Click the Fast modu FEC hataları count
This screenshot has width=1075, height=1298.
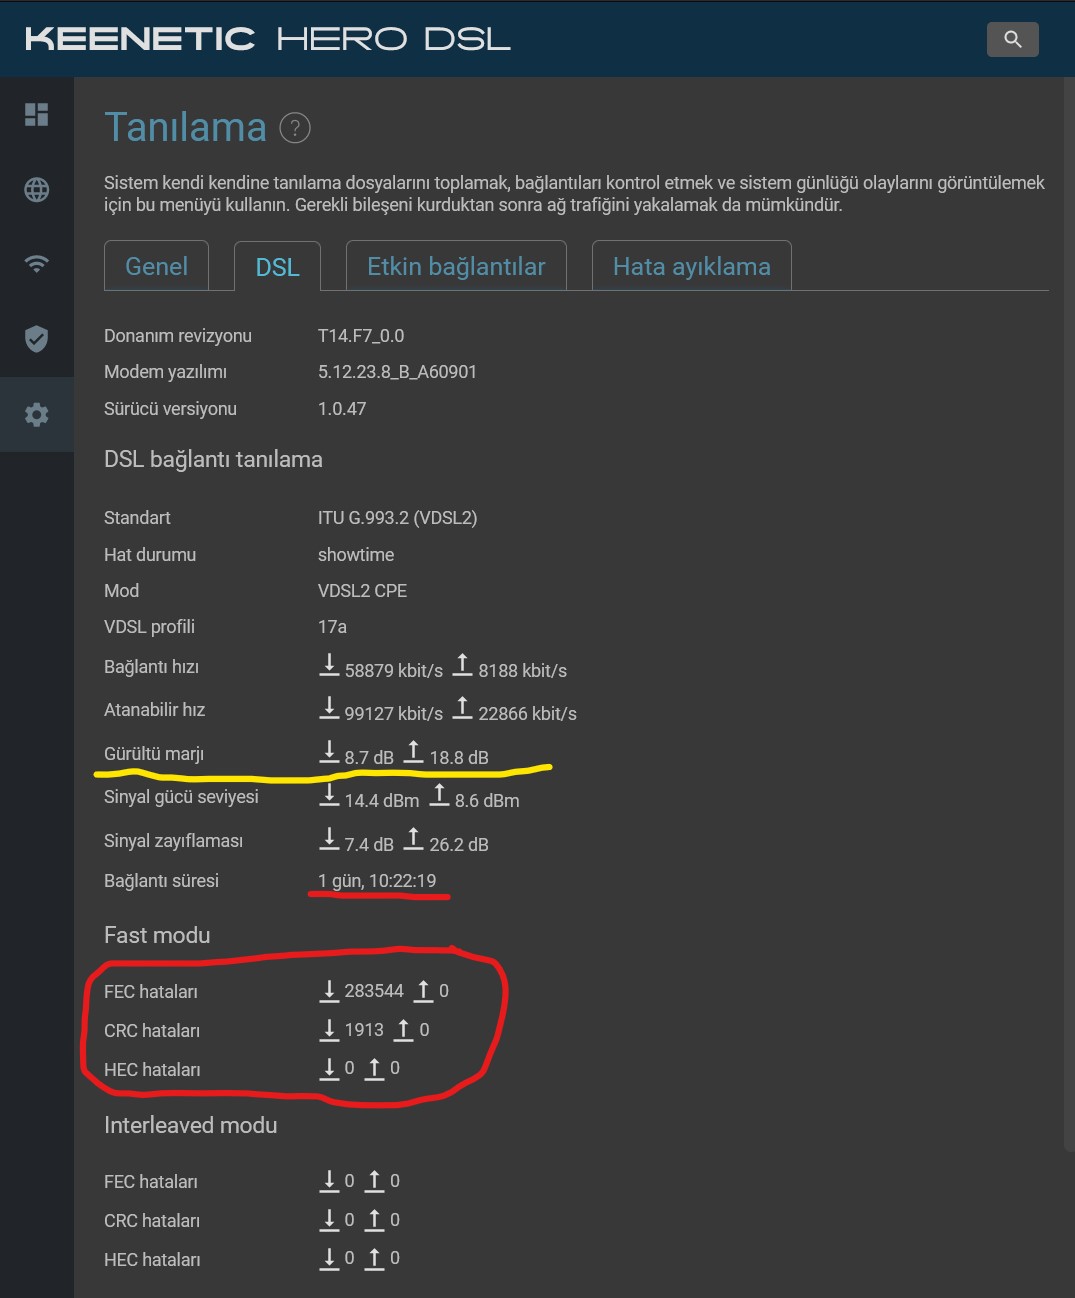[x=374, y=991]
